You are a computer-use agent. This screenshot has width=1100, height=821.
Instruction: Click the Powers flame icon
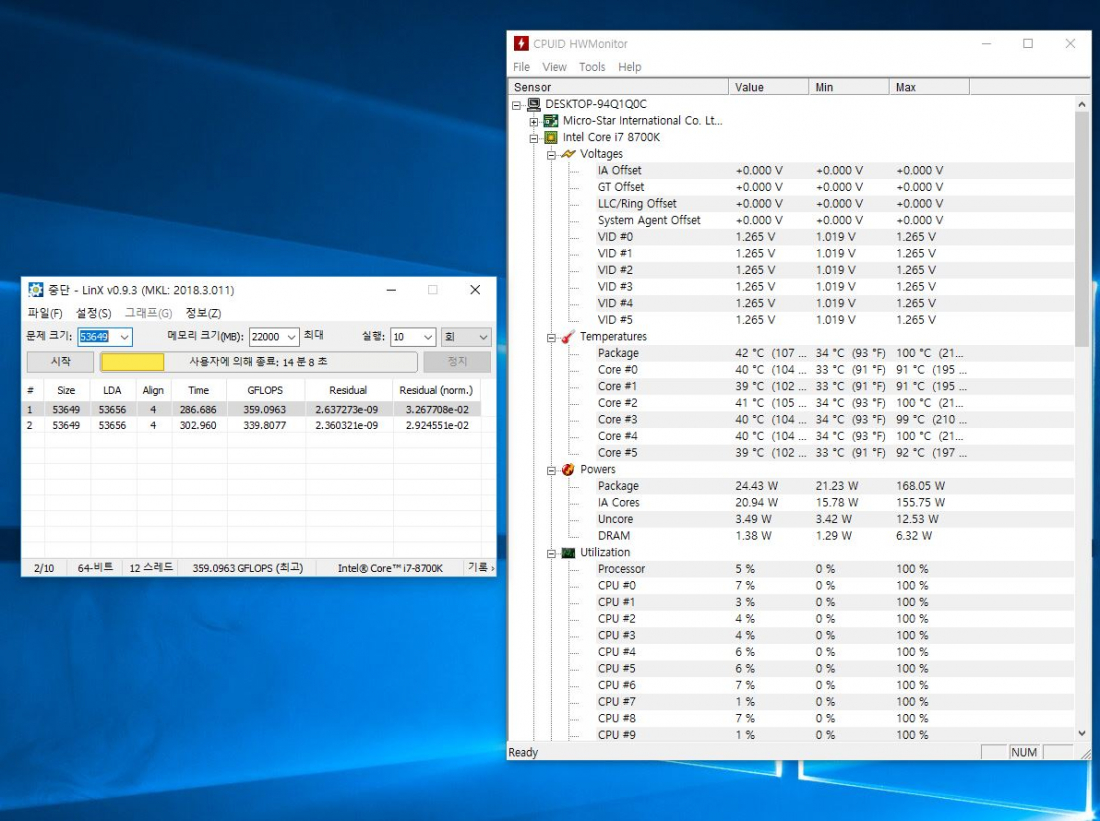point(568,470)
